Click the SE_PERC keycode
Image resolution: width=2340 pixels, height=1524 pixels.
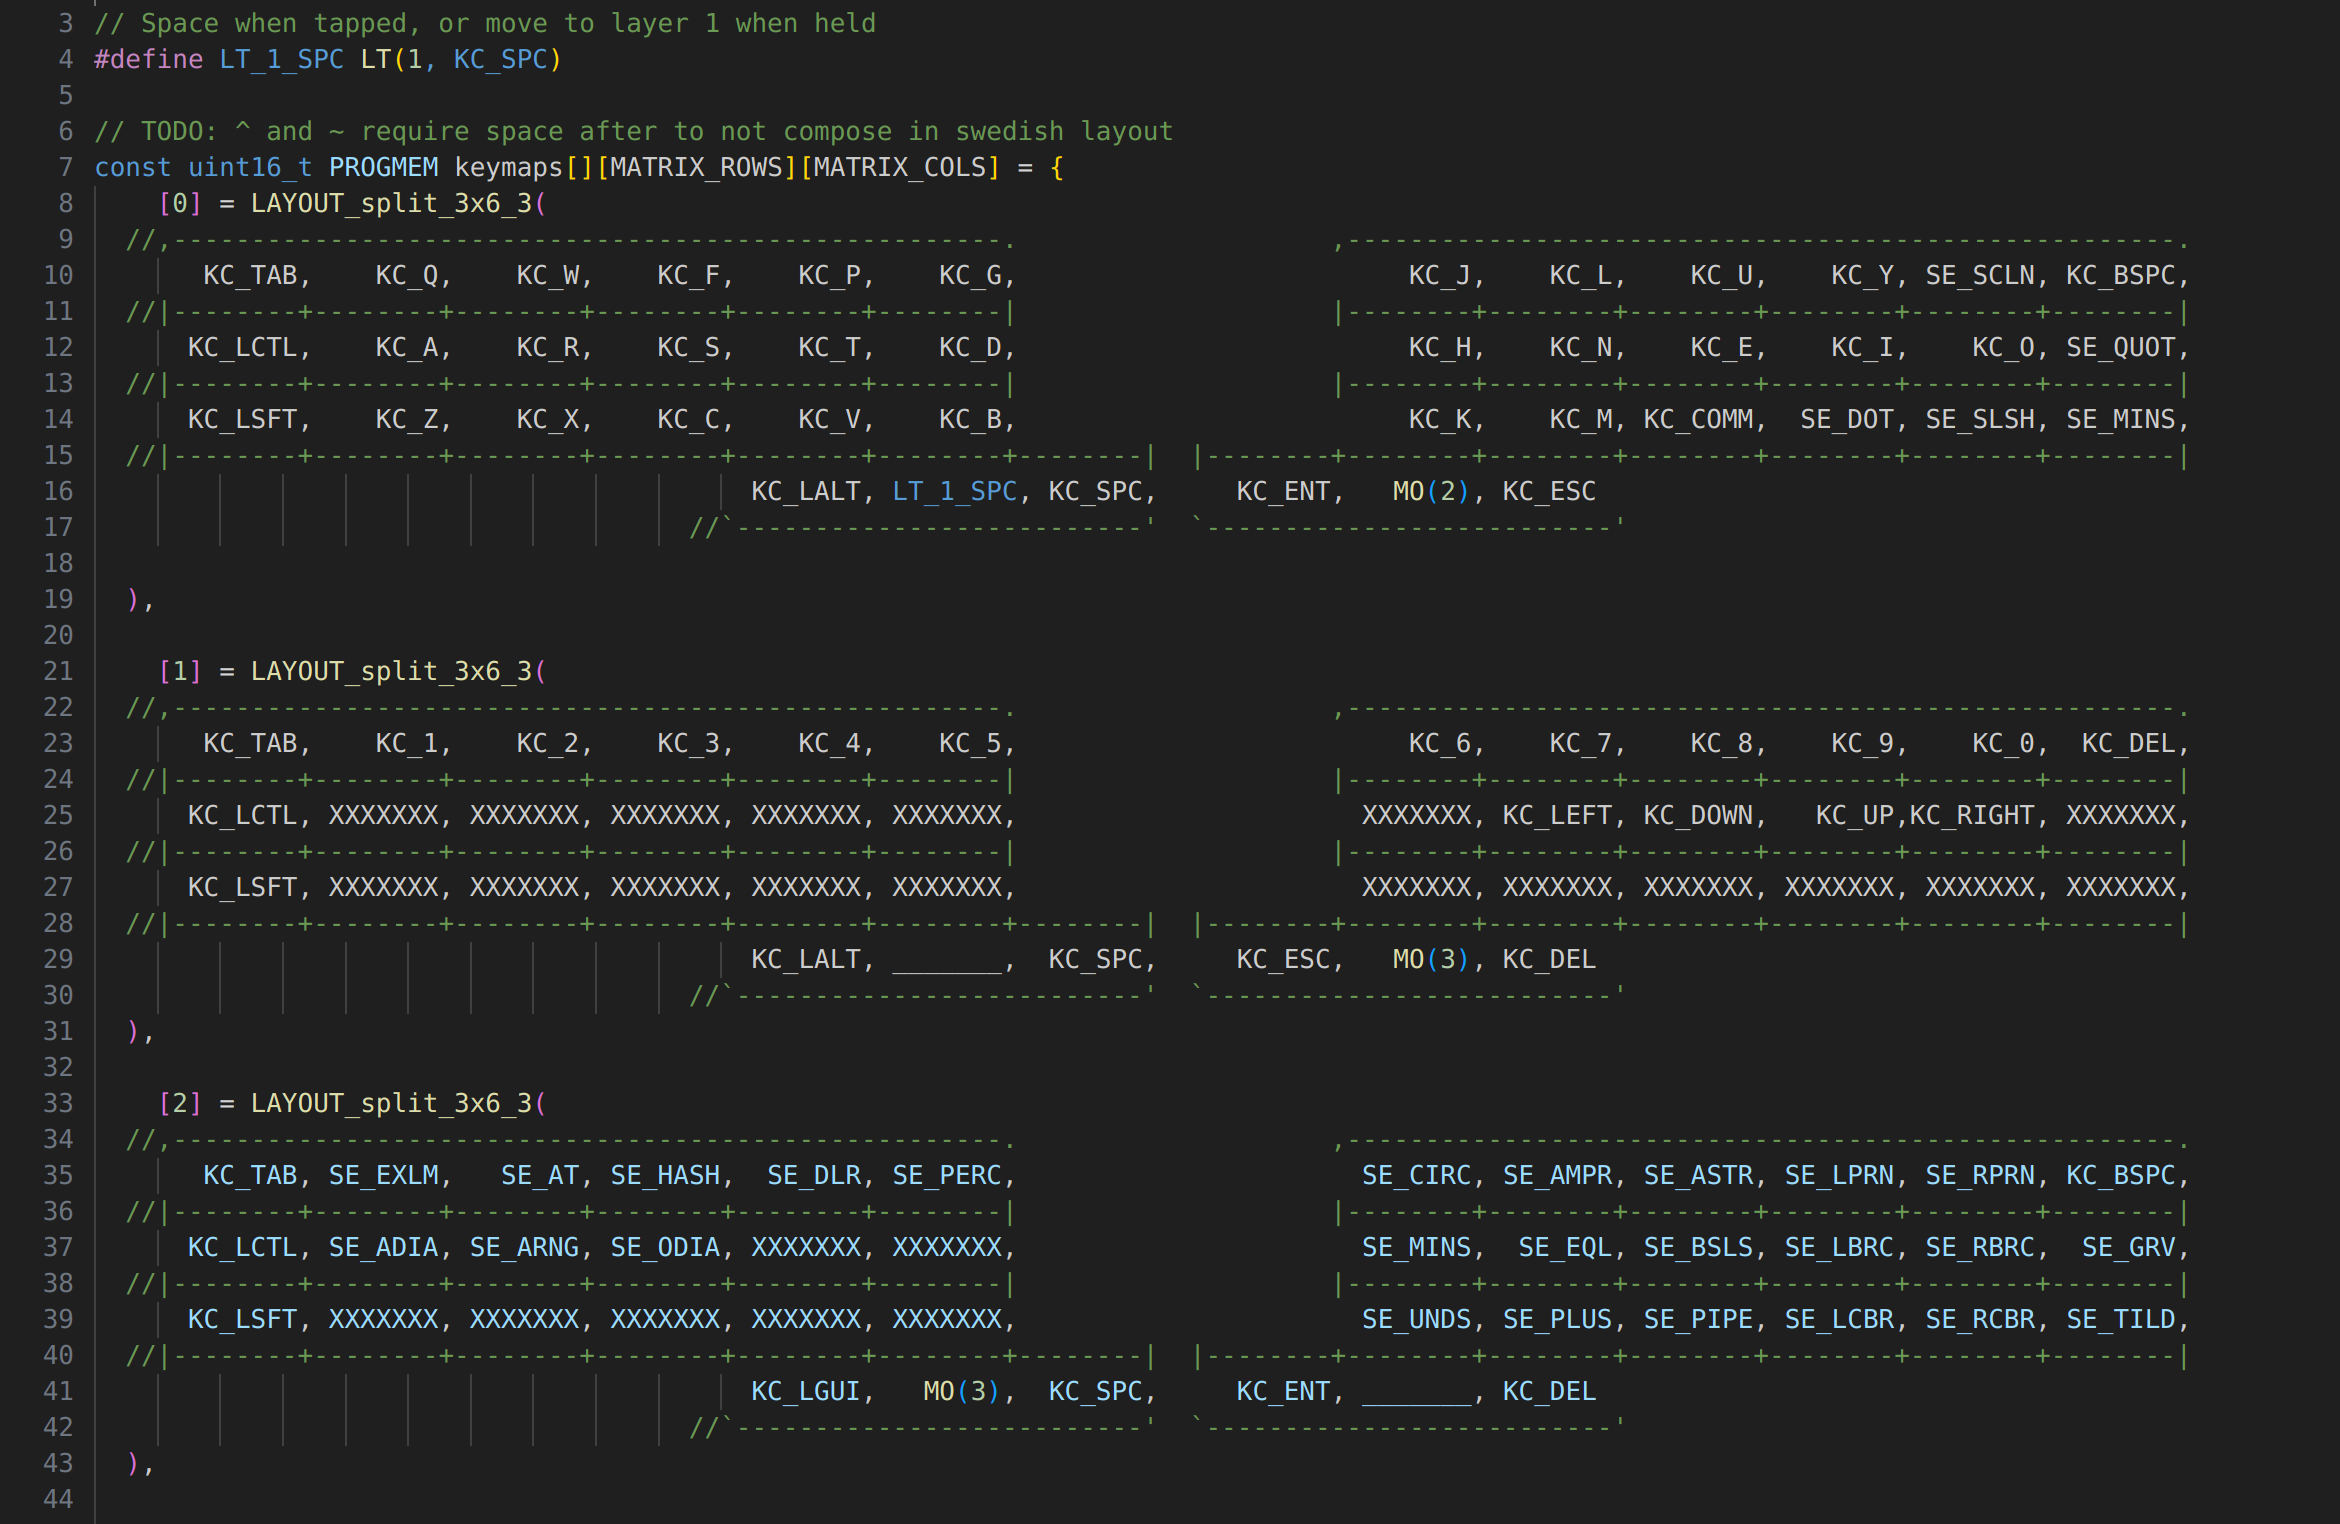pyautogui.click(x=947, y=1175)
